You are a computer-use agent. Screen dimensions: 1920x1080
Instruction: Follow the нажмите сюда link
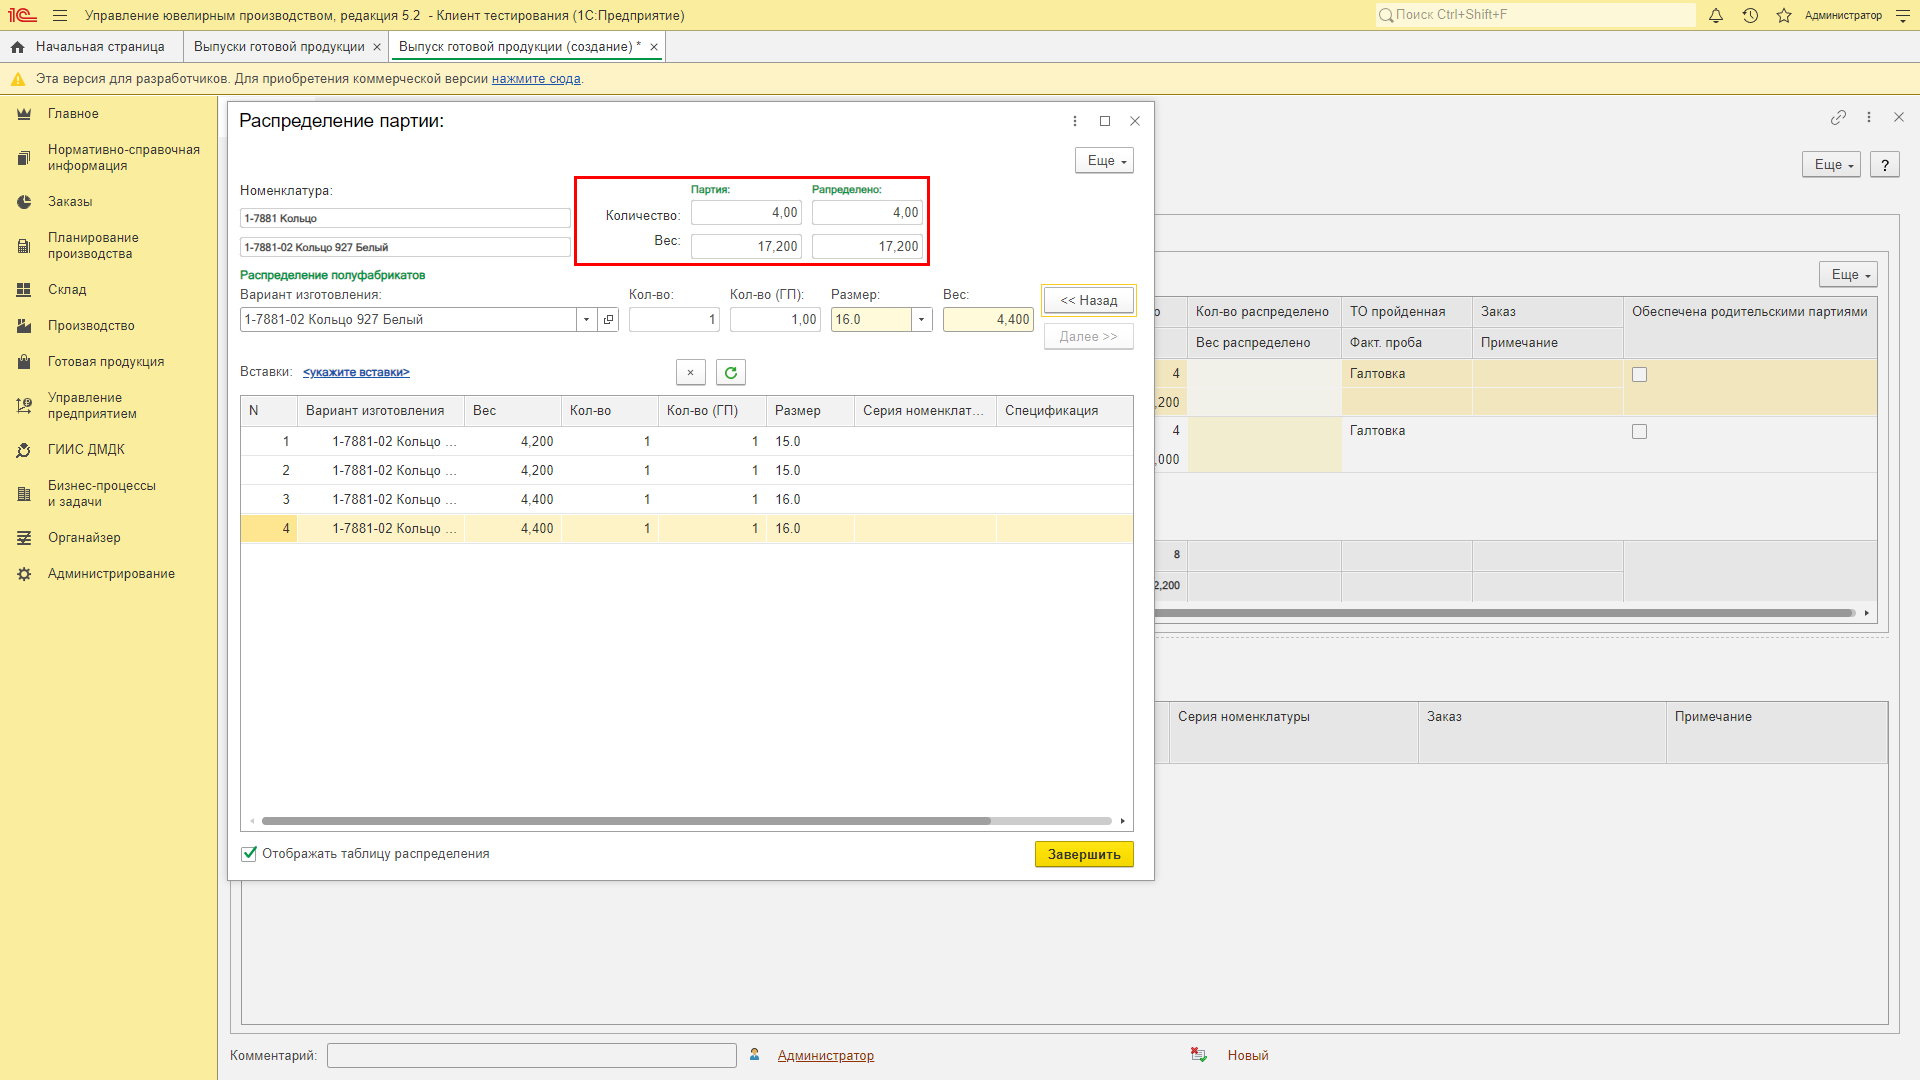[536, 79]
